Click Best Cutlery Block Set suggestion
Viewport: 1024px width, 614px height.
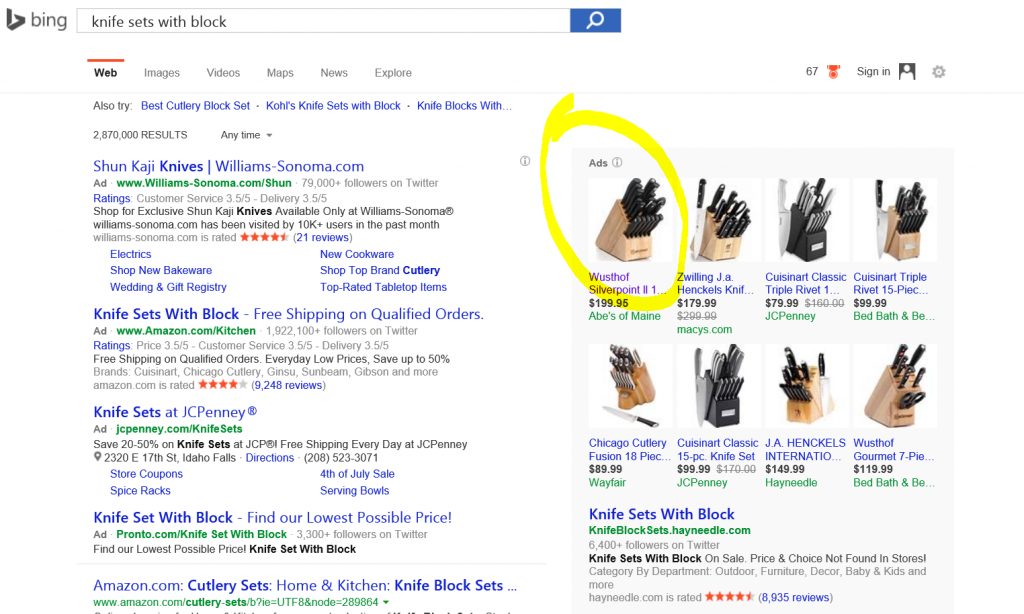click(195, 106)
